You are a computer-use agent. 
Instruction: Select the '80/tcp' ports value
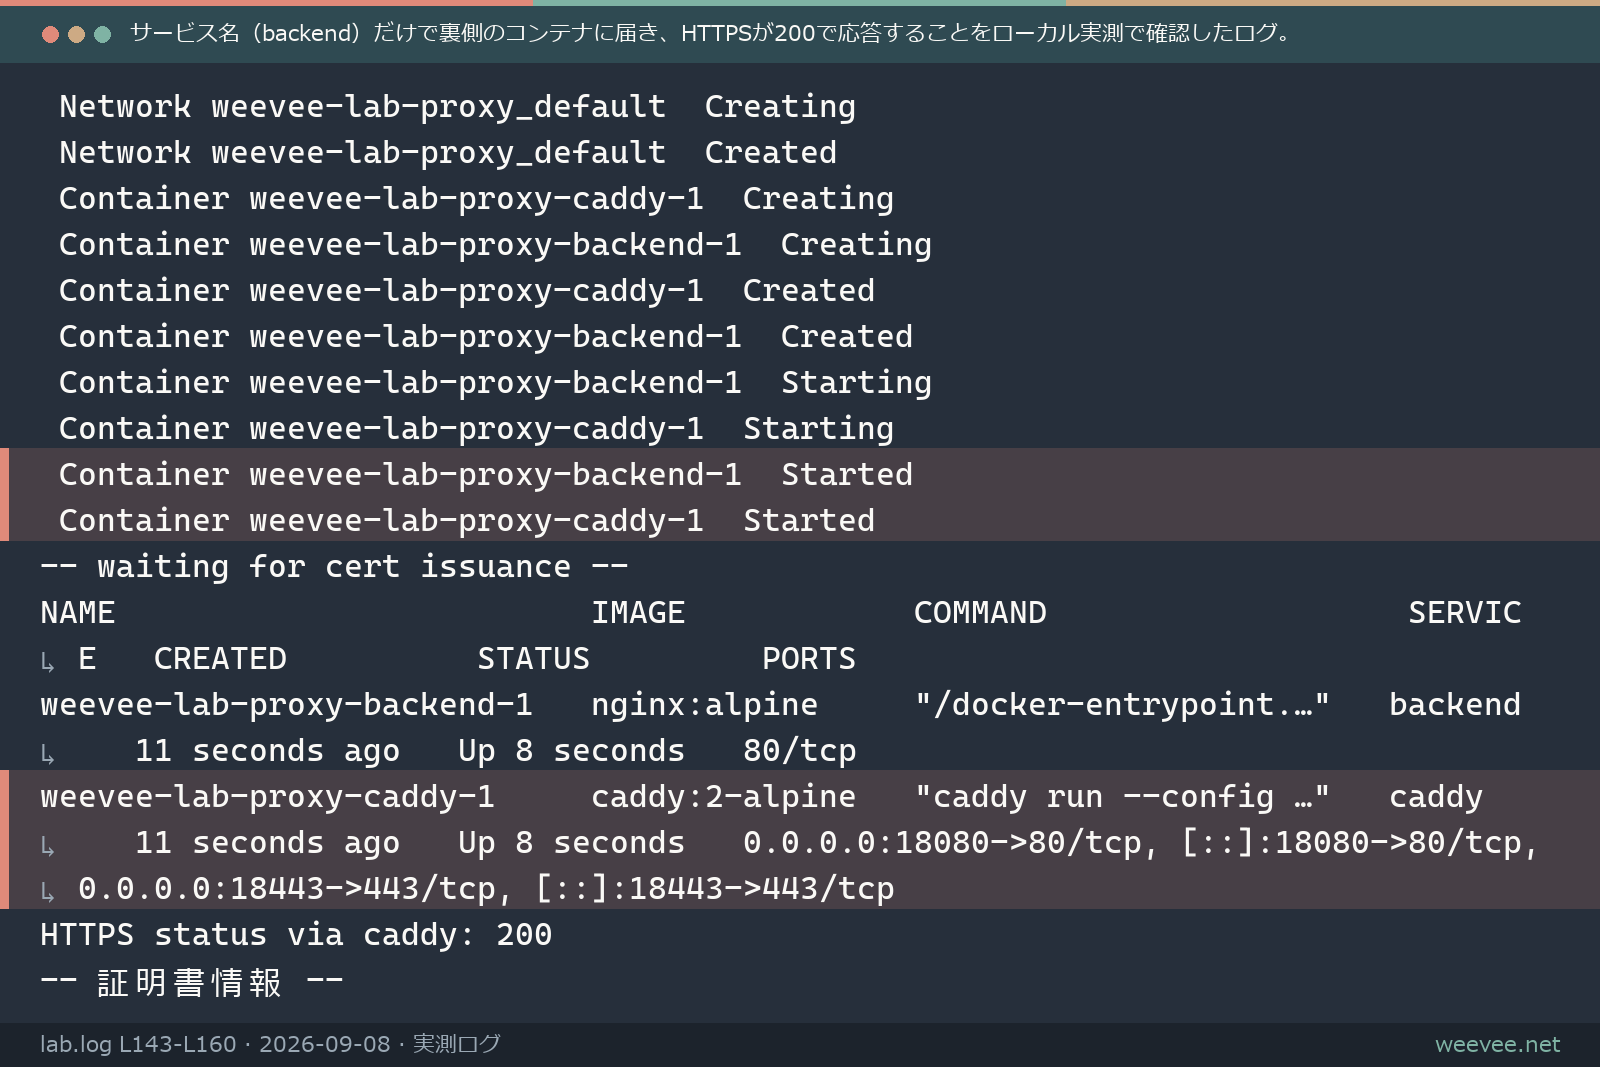pyautogui.click(x=799, y=750)
